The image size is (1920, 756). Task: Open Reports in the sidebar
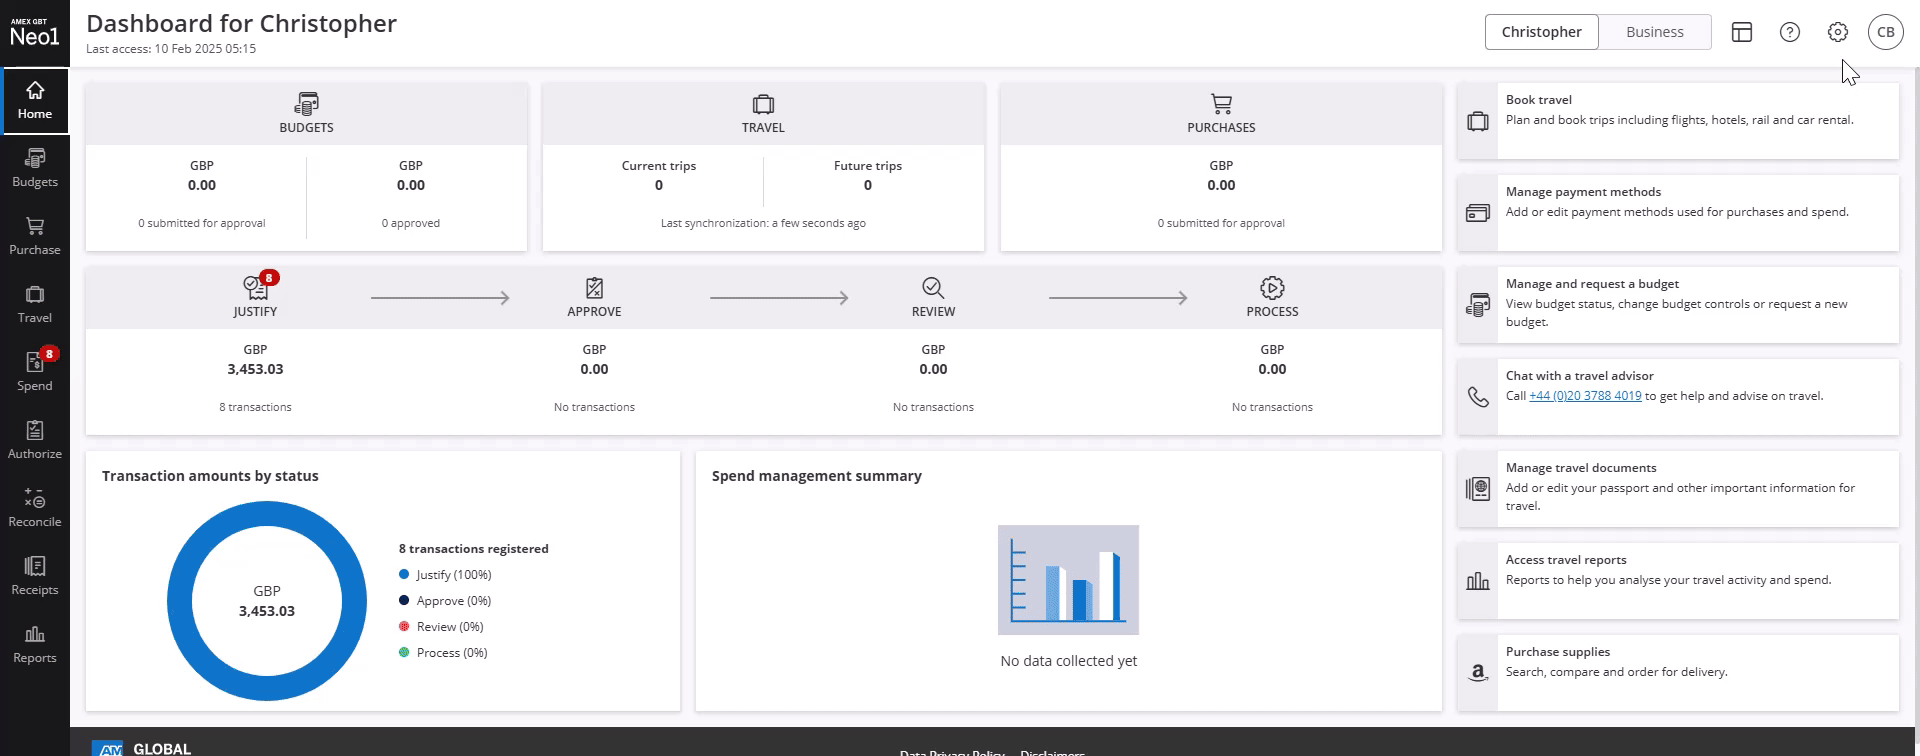[35, 644]
